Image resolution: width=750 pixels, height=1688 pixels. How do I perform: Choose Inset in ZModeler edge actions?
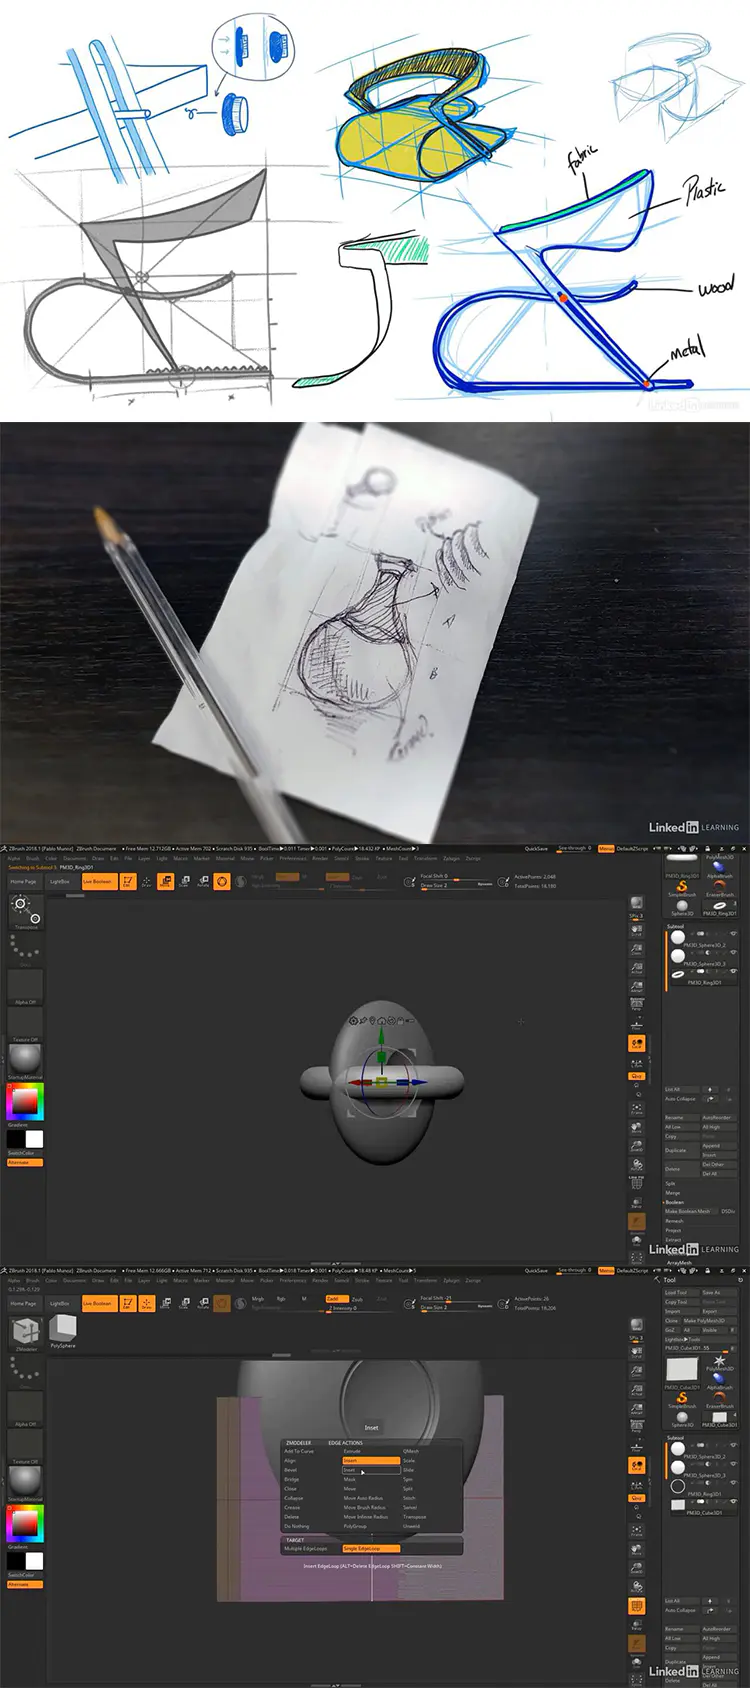(371, 1470)
